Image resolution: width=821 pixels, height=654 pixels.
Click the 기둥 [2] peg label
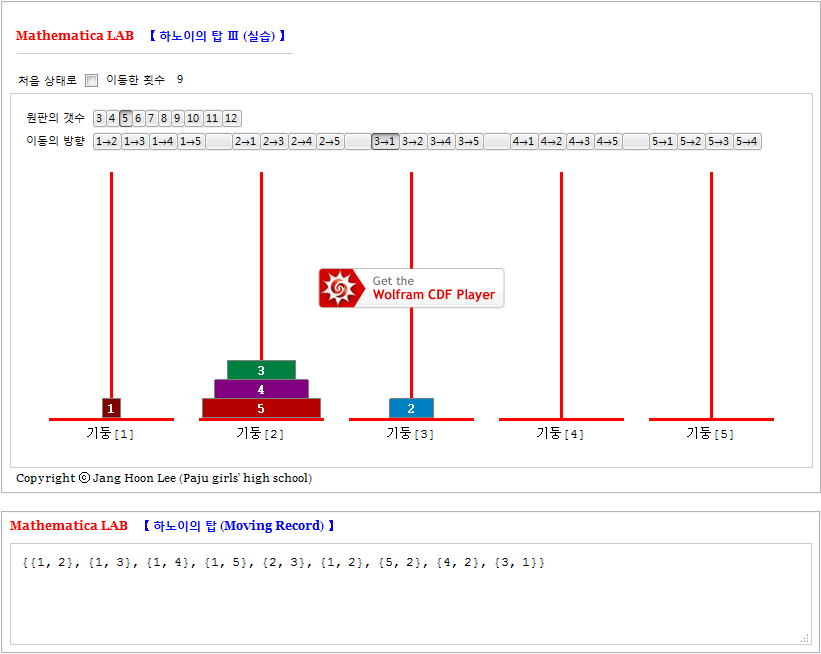tap(260, 434)
